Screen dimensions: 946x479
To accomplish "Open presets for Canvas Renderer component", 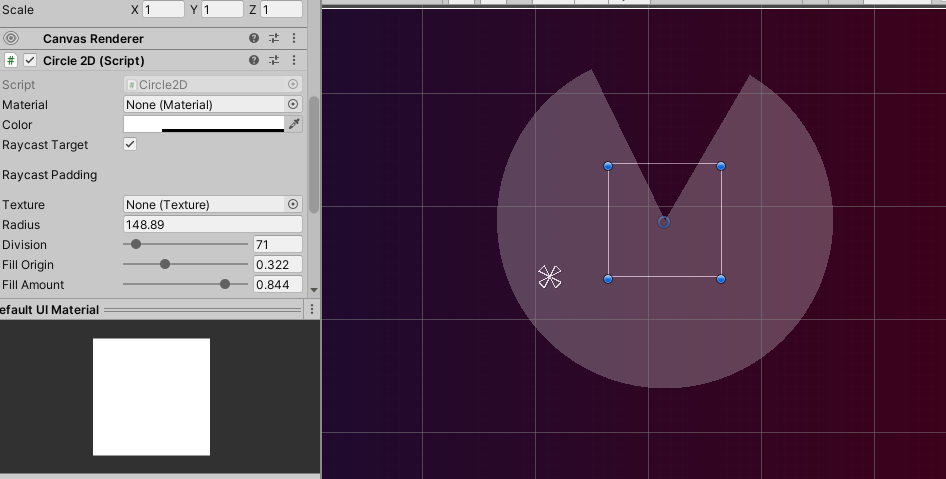I will pyautogui.click(x=274, y=38).
